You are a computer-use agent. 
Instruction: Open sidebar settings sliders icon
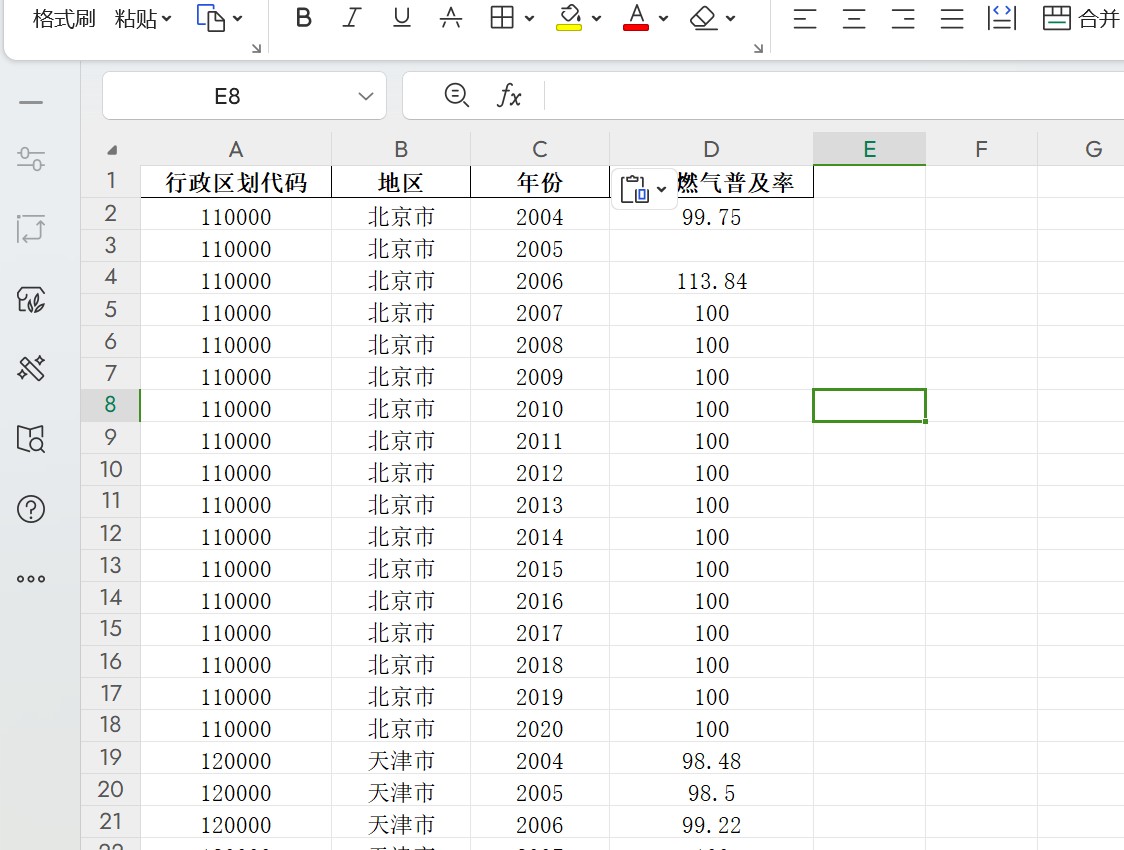click(x=31, y=159)
